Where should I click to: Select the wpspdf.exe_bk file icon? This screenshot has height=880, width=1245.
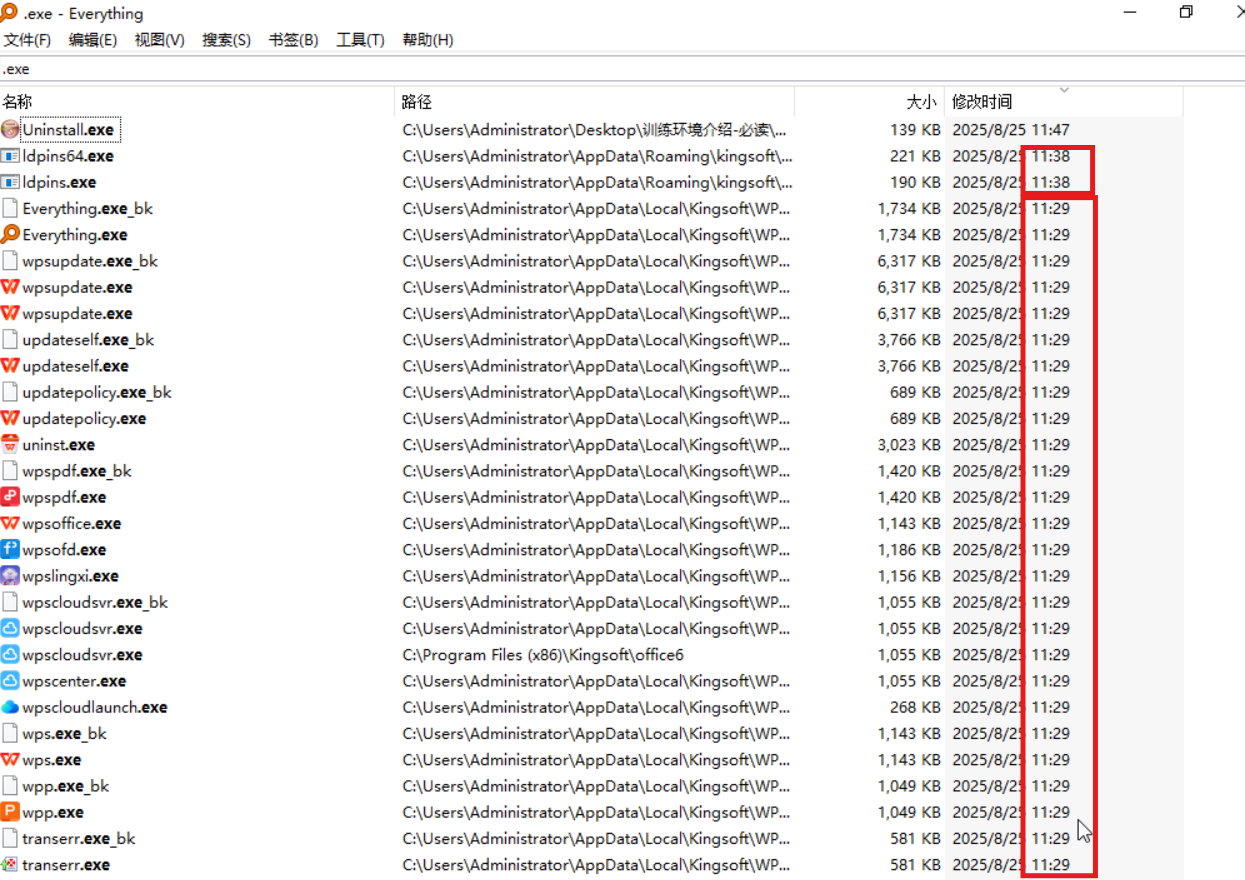10,471
